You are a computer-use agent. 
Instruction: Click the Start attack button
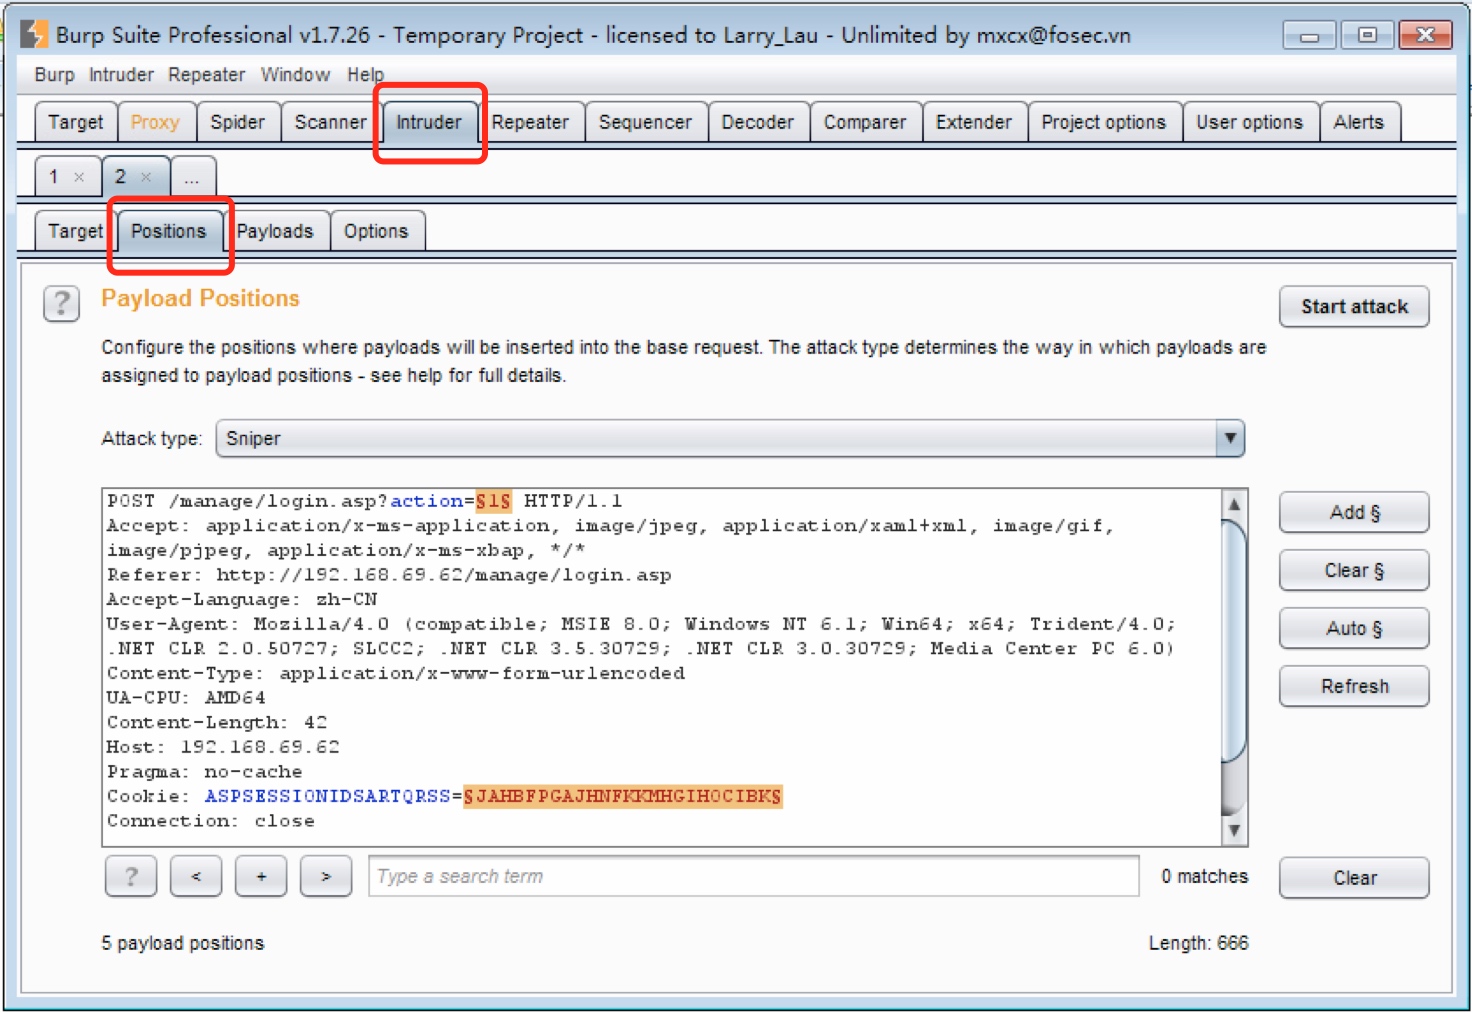pyautogui.click(x=1354, y=307)
